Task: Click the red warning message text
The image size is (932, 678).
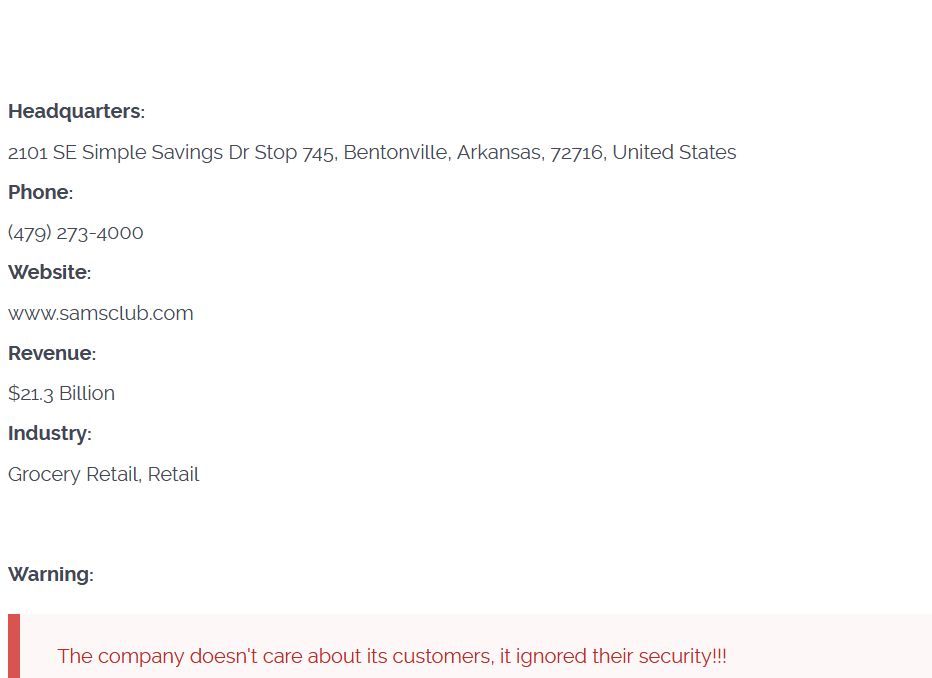Action: tap(392, 656)
